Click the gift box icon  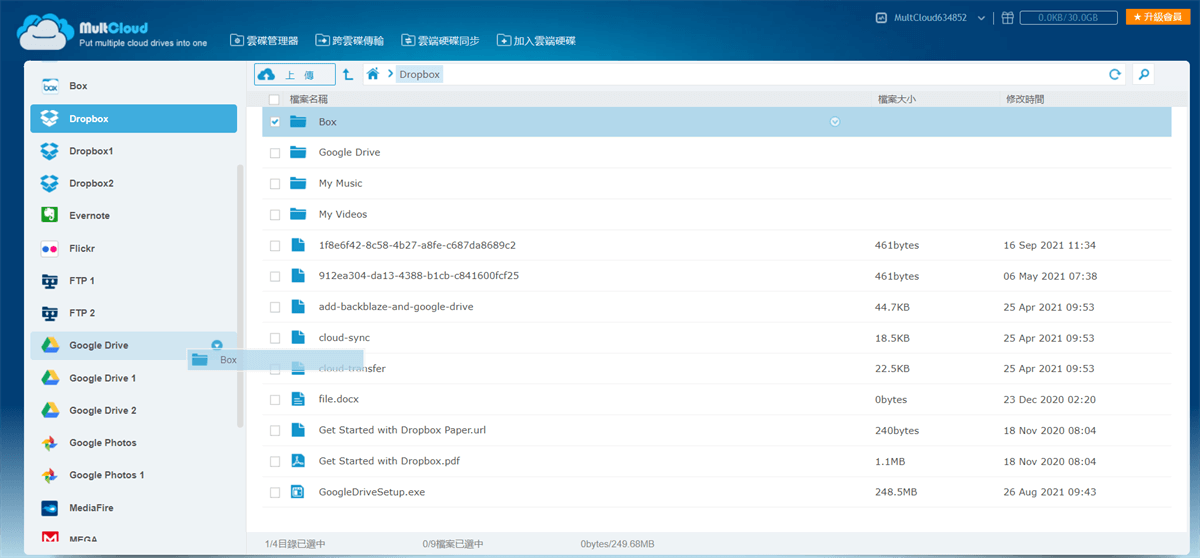[x=1008, y=17]
